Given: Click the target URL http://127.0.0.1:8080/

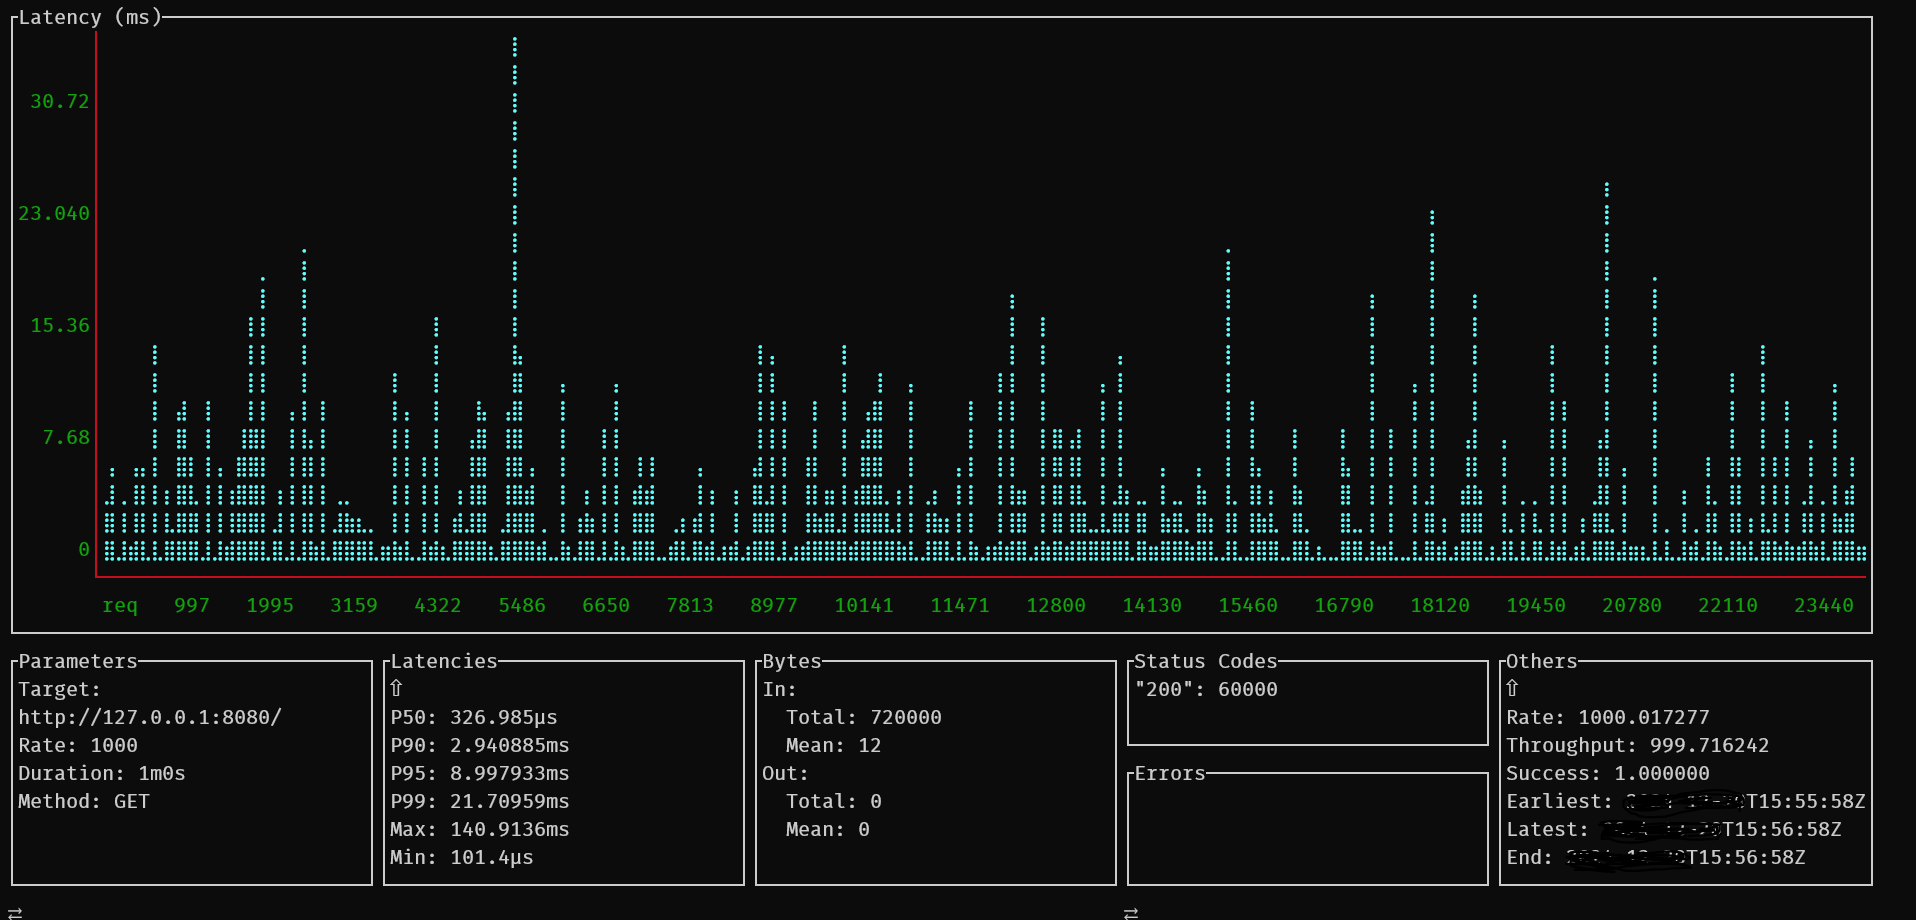Looking at the screenshot, I should tap(150, 717).
